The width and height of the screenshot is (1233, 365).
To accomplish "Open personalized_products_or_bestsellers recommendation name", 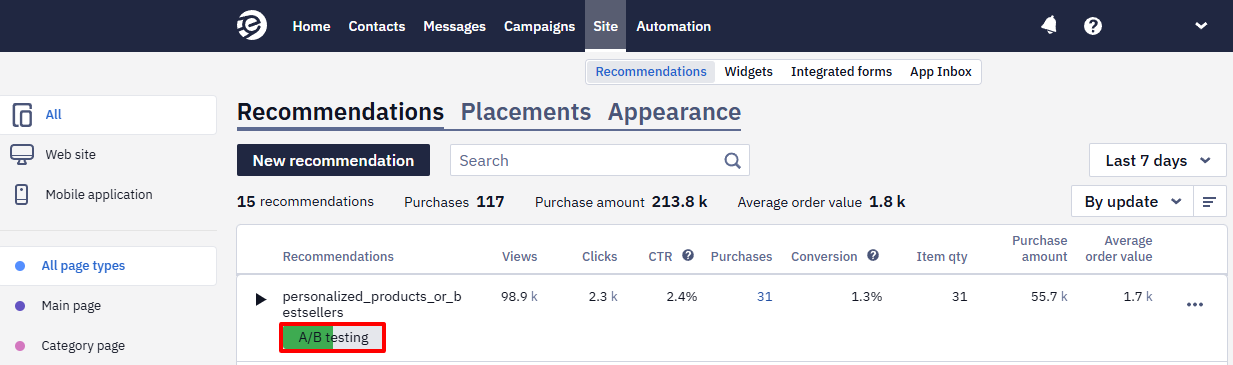I will pyautogui.click(x=372, y=304).
